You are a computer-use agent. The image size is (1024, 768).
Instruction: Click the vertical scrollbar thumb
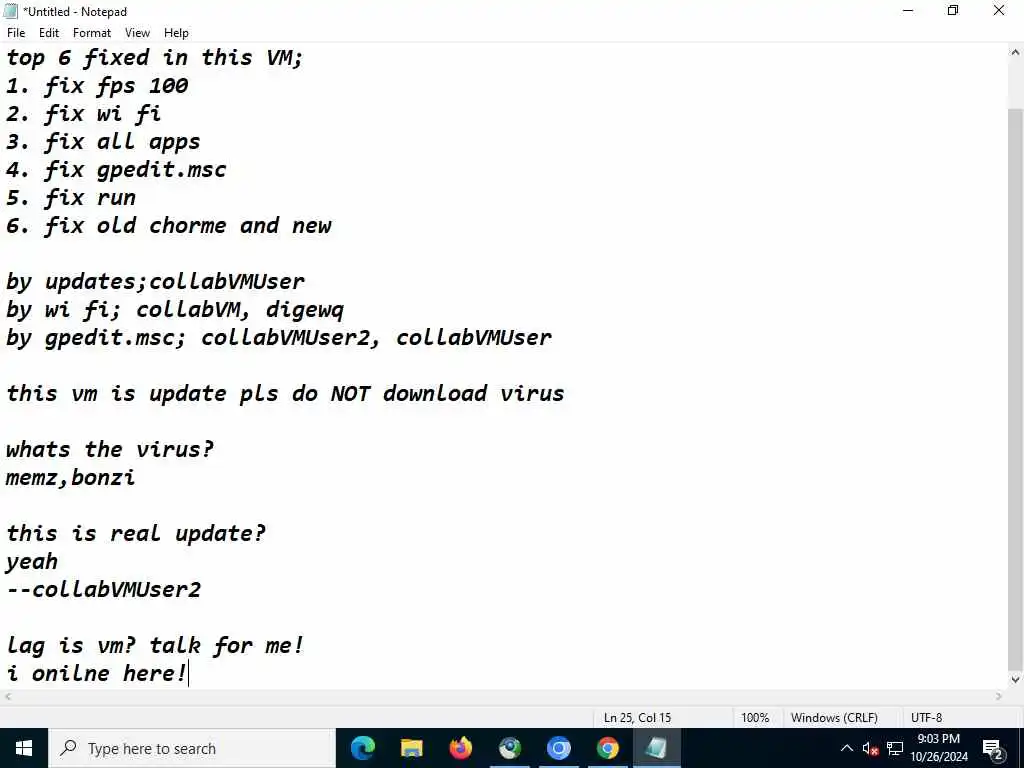coord(1016,389)
